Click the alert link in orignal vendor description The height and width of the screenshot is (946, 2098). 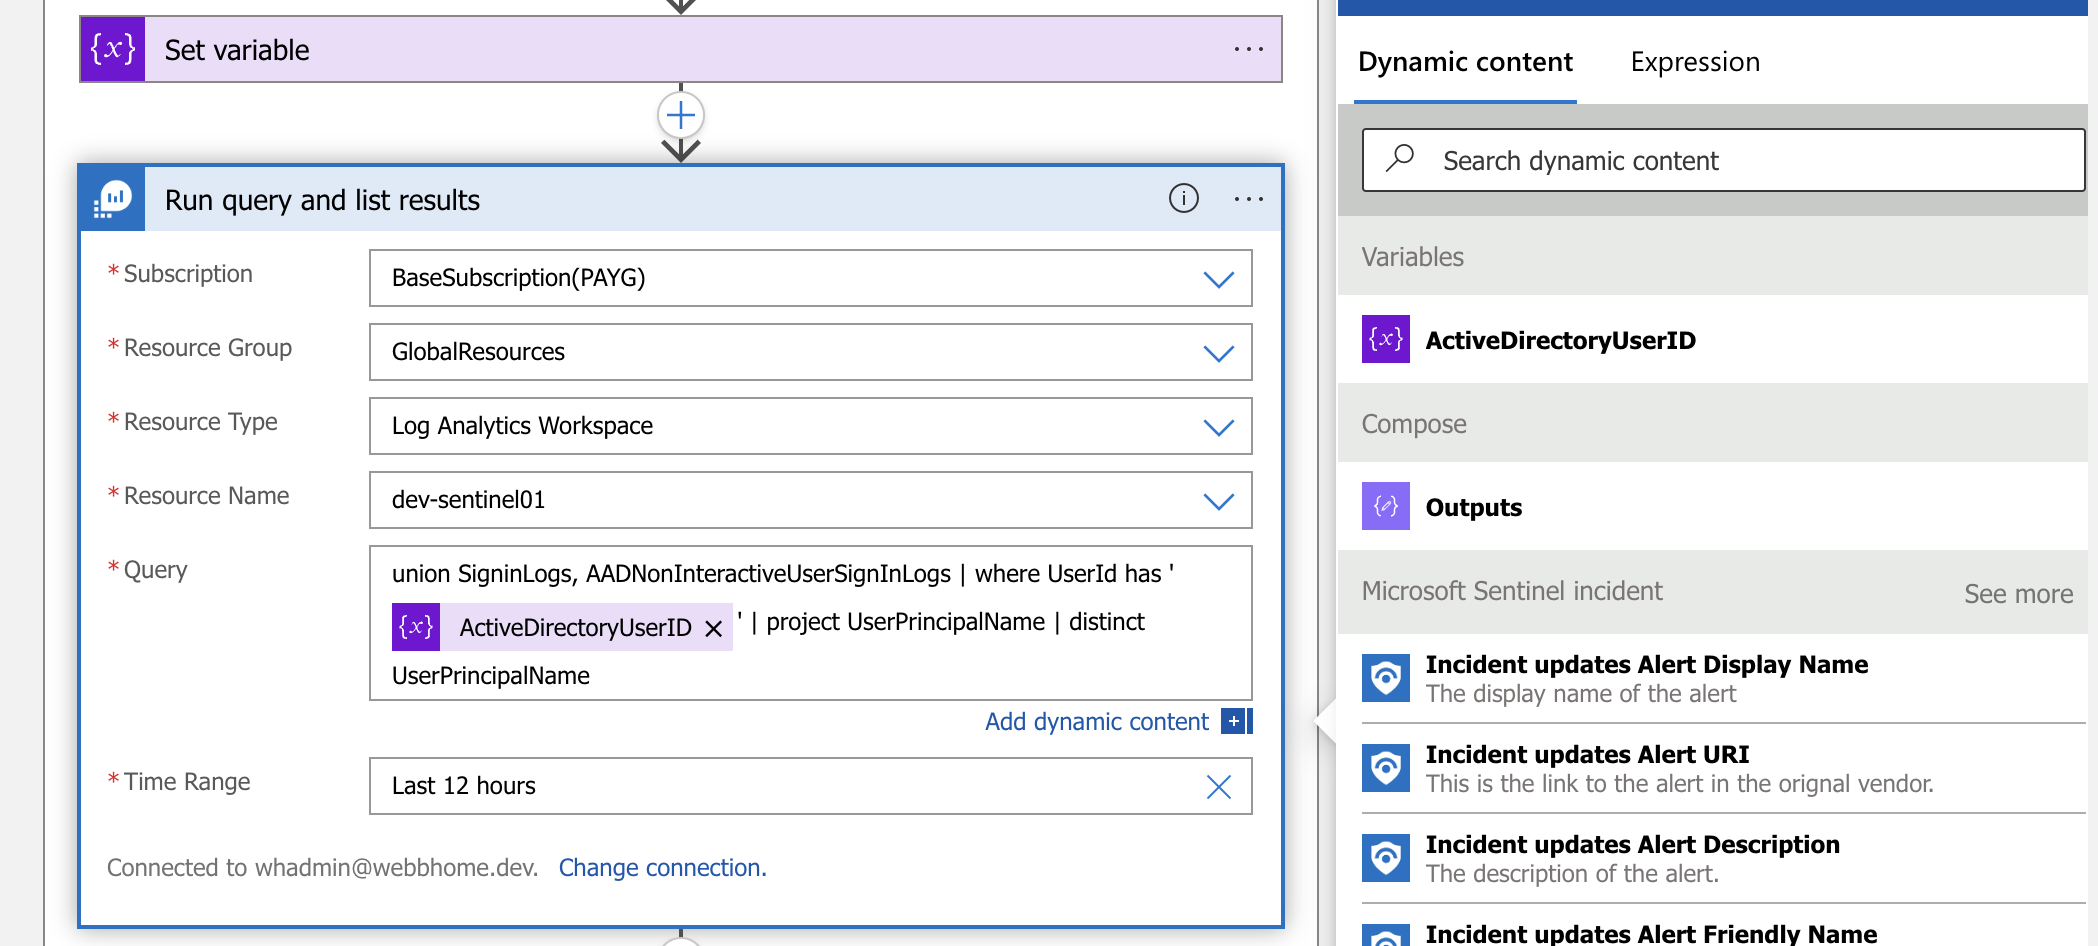(x=1680, y=784)
